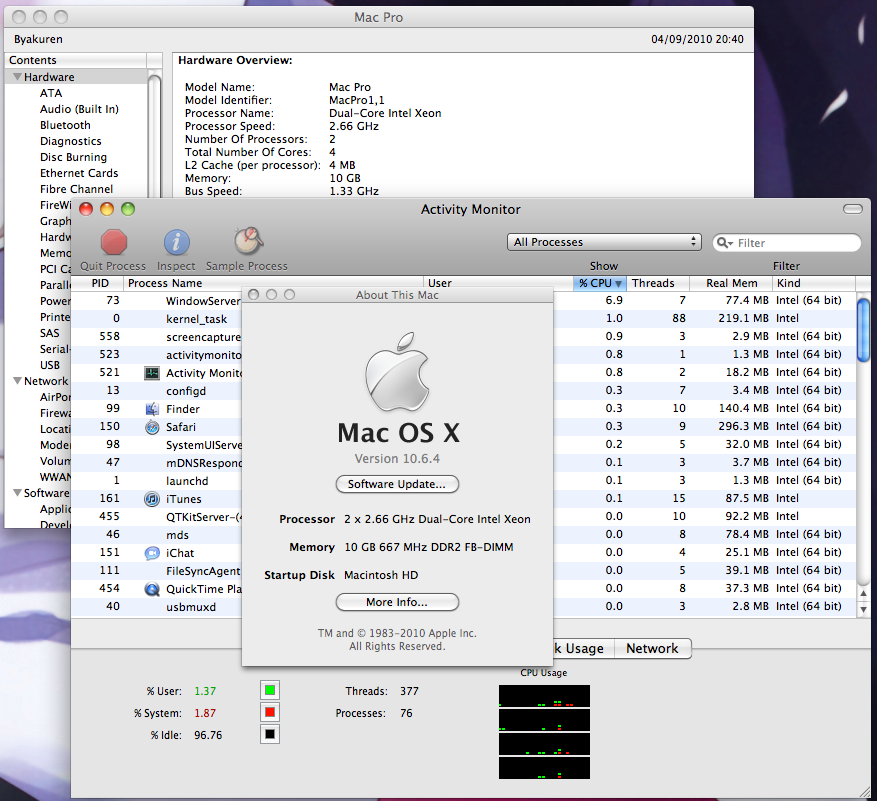The image size is (877, 801).
Task: Click the iChat bubble icon in process list
Action: (x=152, y=553)
